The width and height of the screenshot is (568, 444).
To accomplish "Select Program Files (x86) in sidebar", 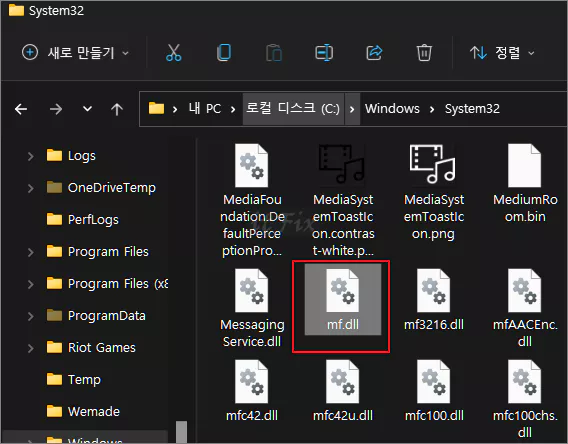I will pyautogui.click(x=108, y=284).
